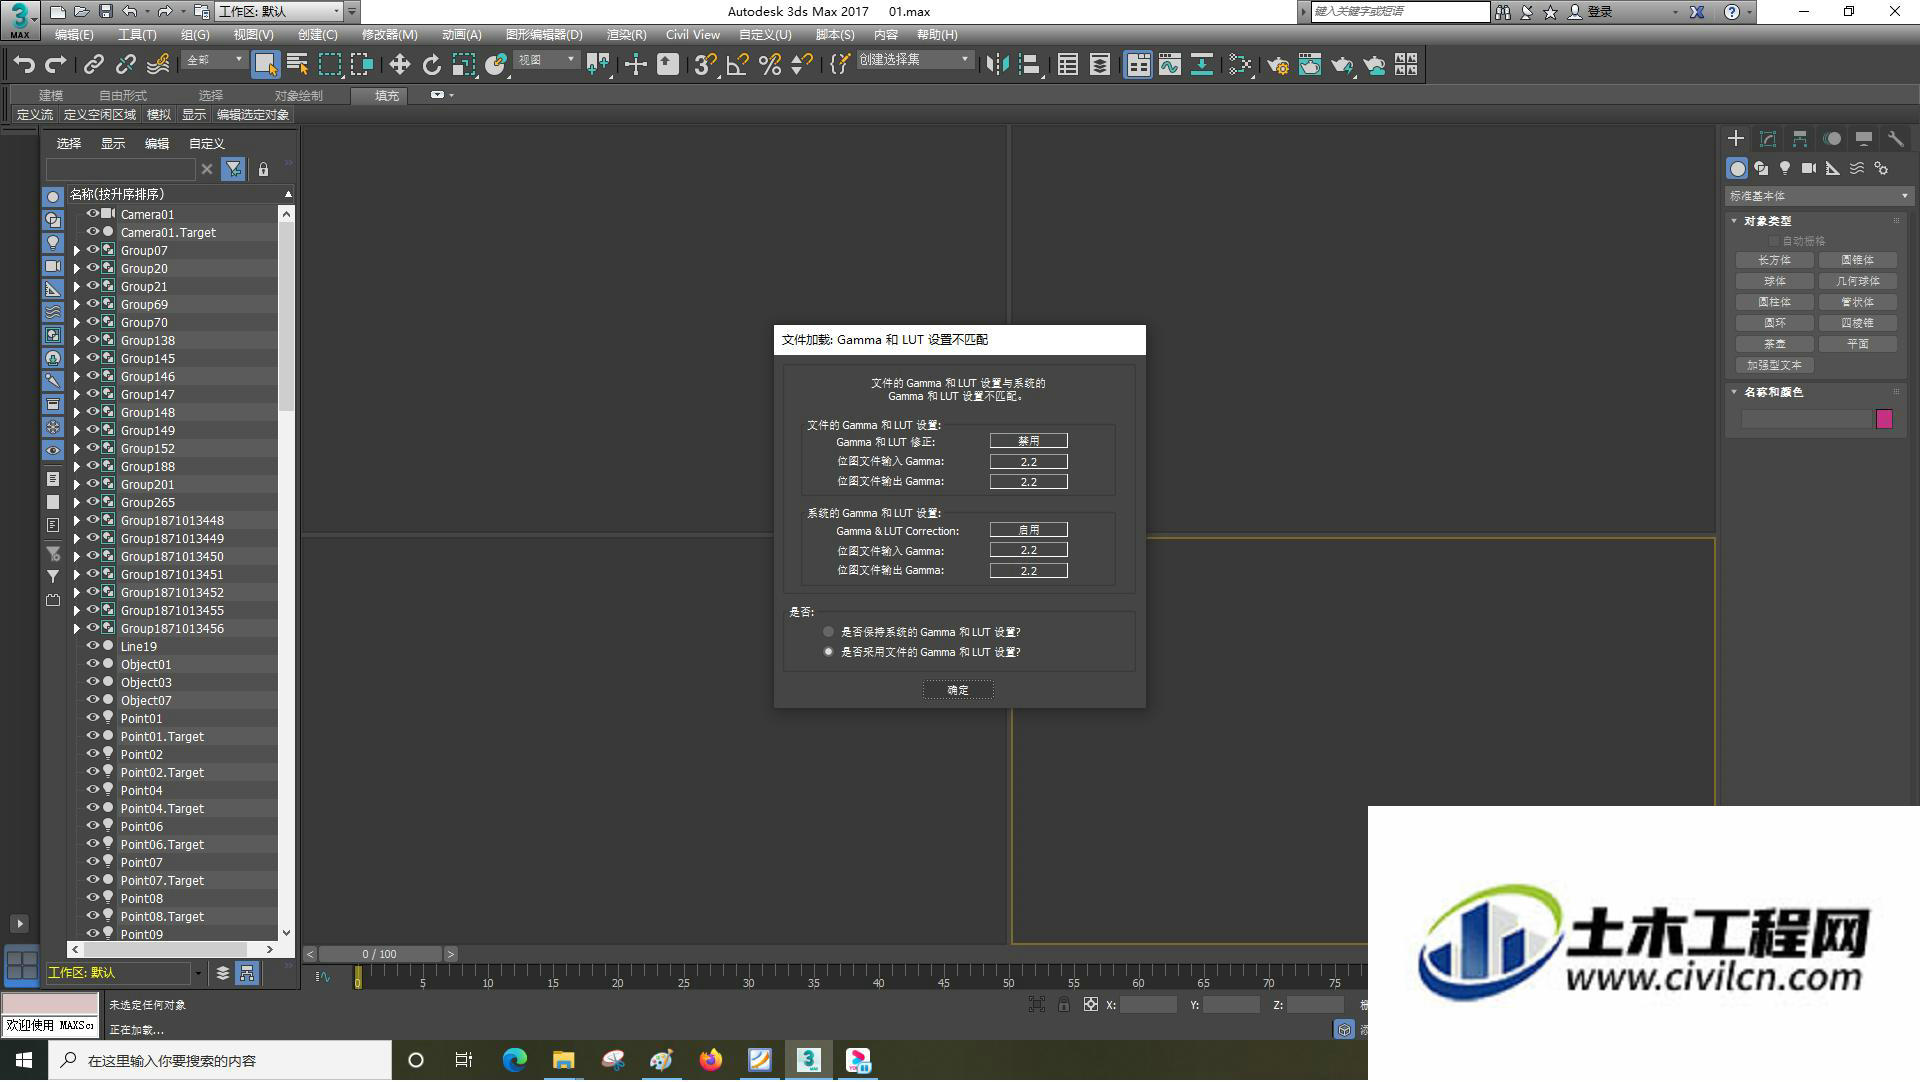Select keep system Gamma and LUT settings option
The height and width of the screenshot is (1082, 1920).
(x=828, y=632)
